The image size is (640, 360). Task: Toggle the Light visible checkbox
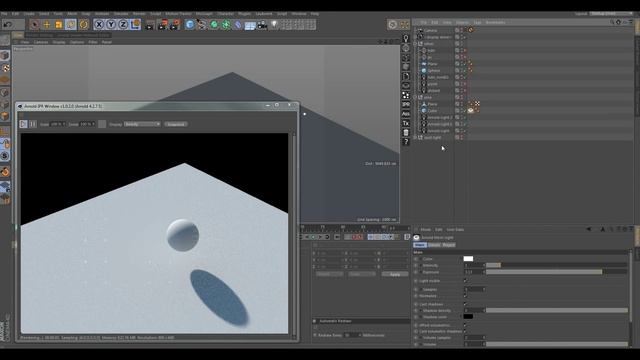point(465,281)
